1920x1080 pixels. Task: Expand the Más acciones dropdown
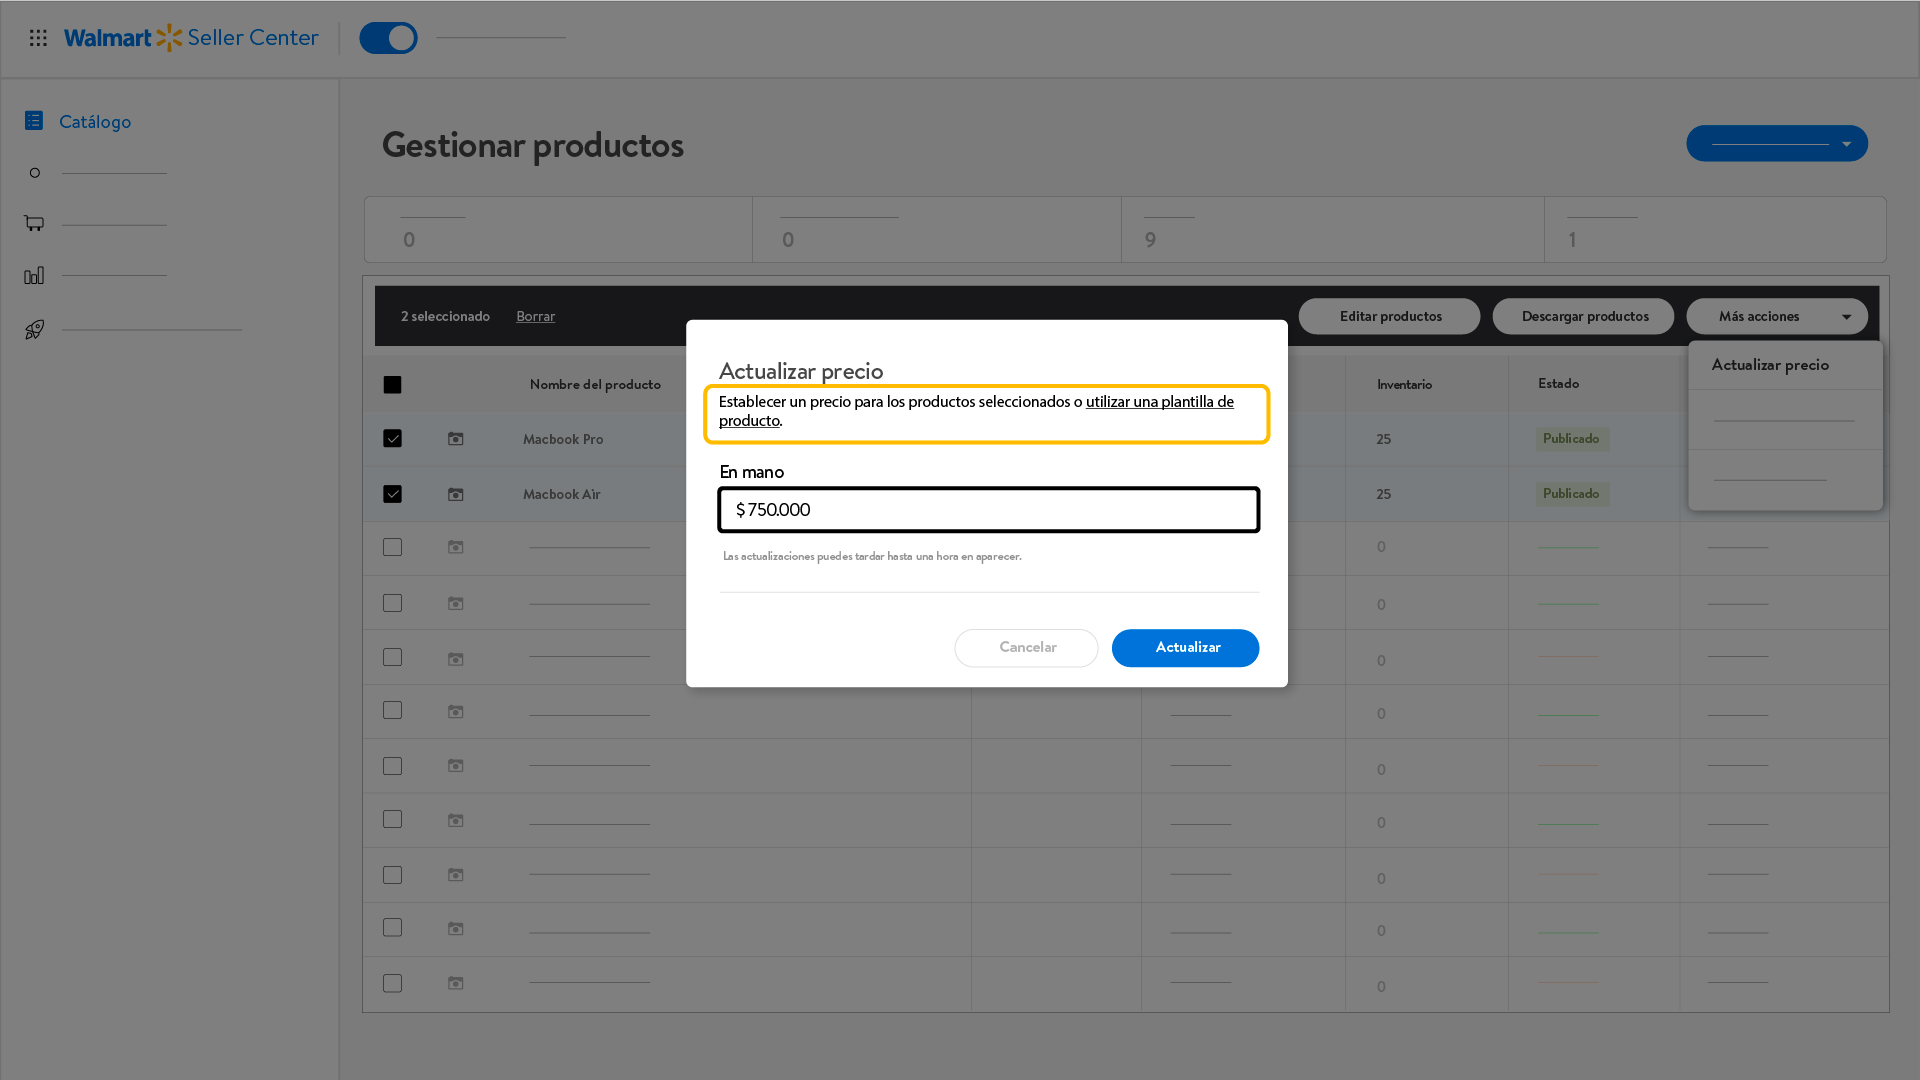1776,316
